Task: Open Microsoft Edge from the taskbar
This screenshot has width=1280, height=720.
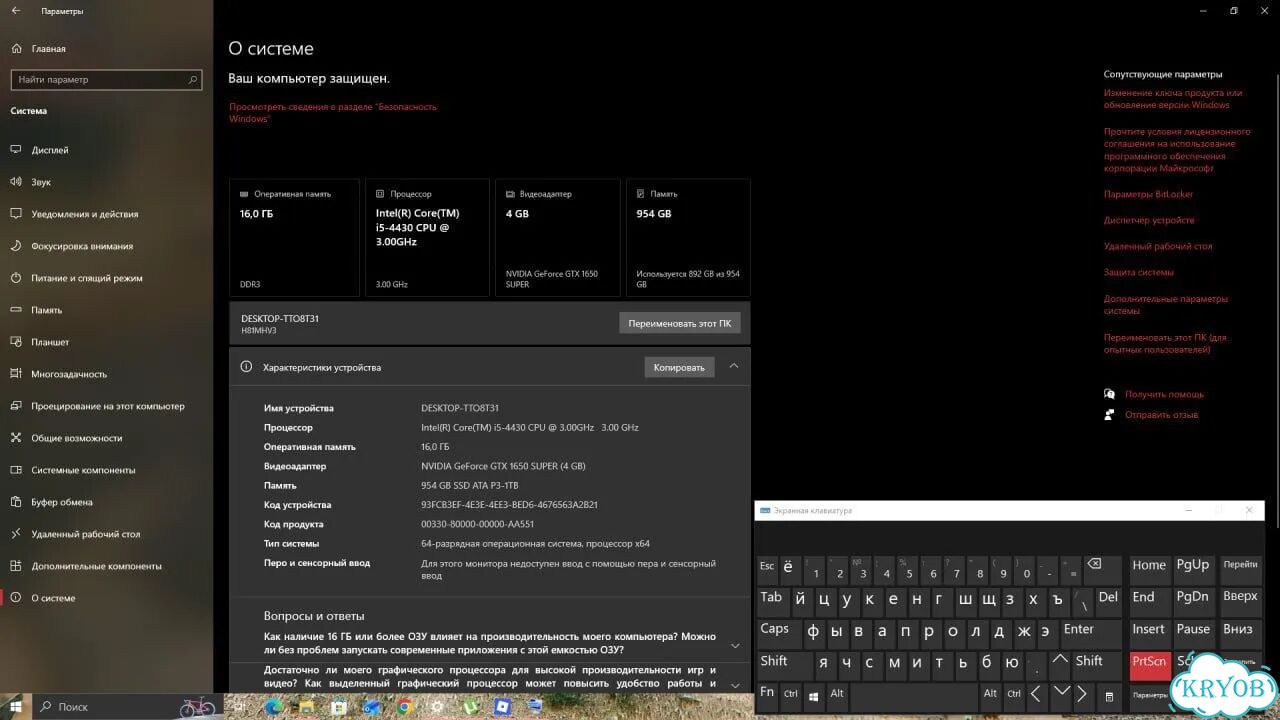Action: coord(274,707)
